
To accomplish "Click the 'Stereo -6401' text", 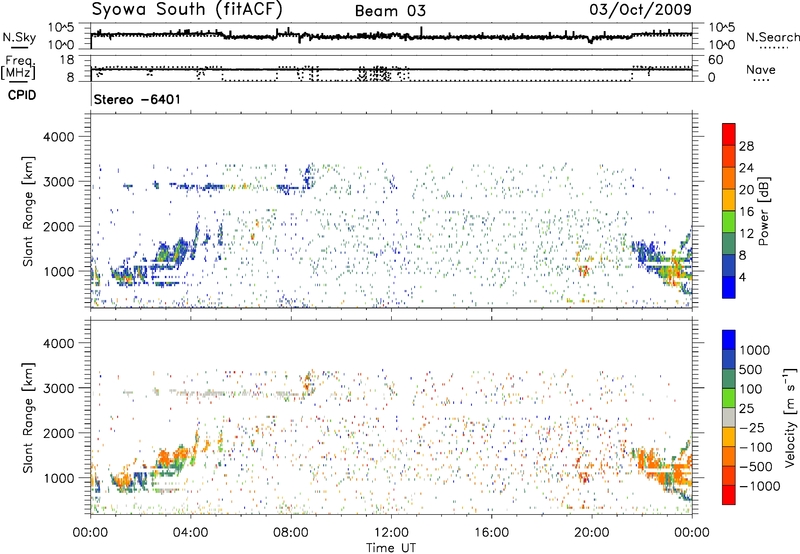I will 137,99.
